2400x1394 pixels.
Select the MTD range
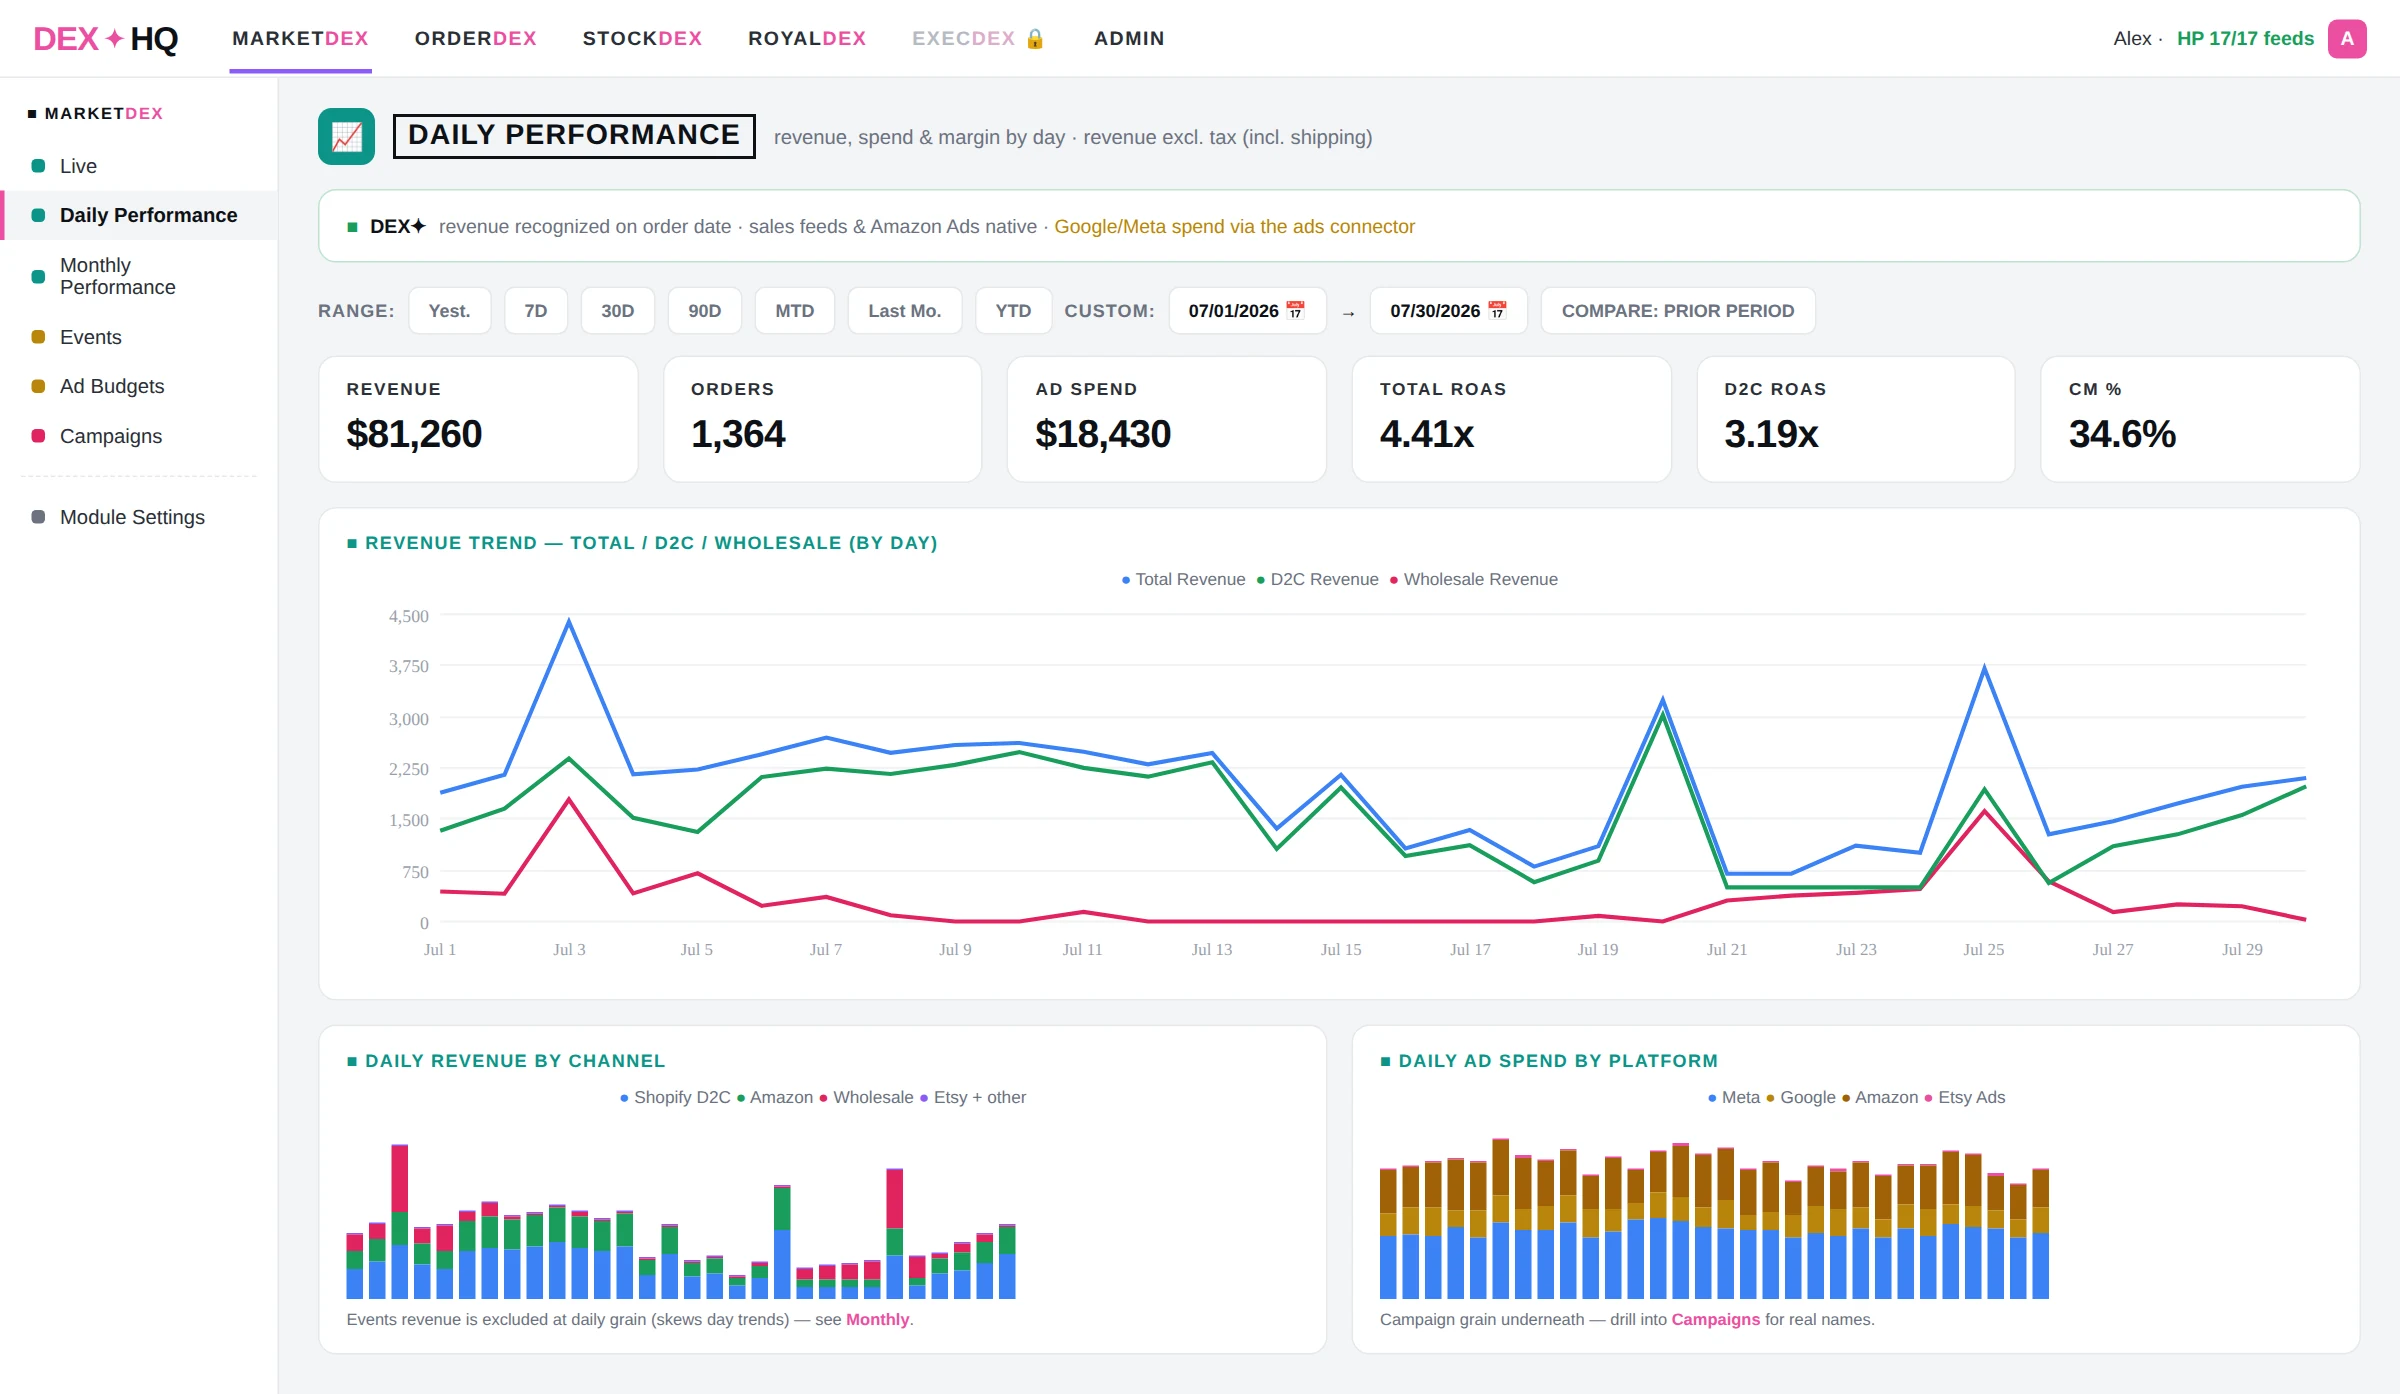click(795, 310)
